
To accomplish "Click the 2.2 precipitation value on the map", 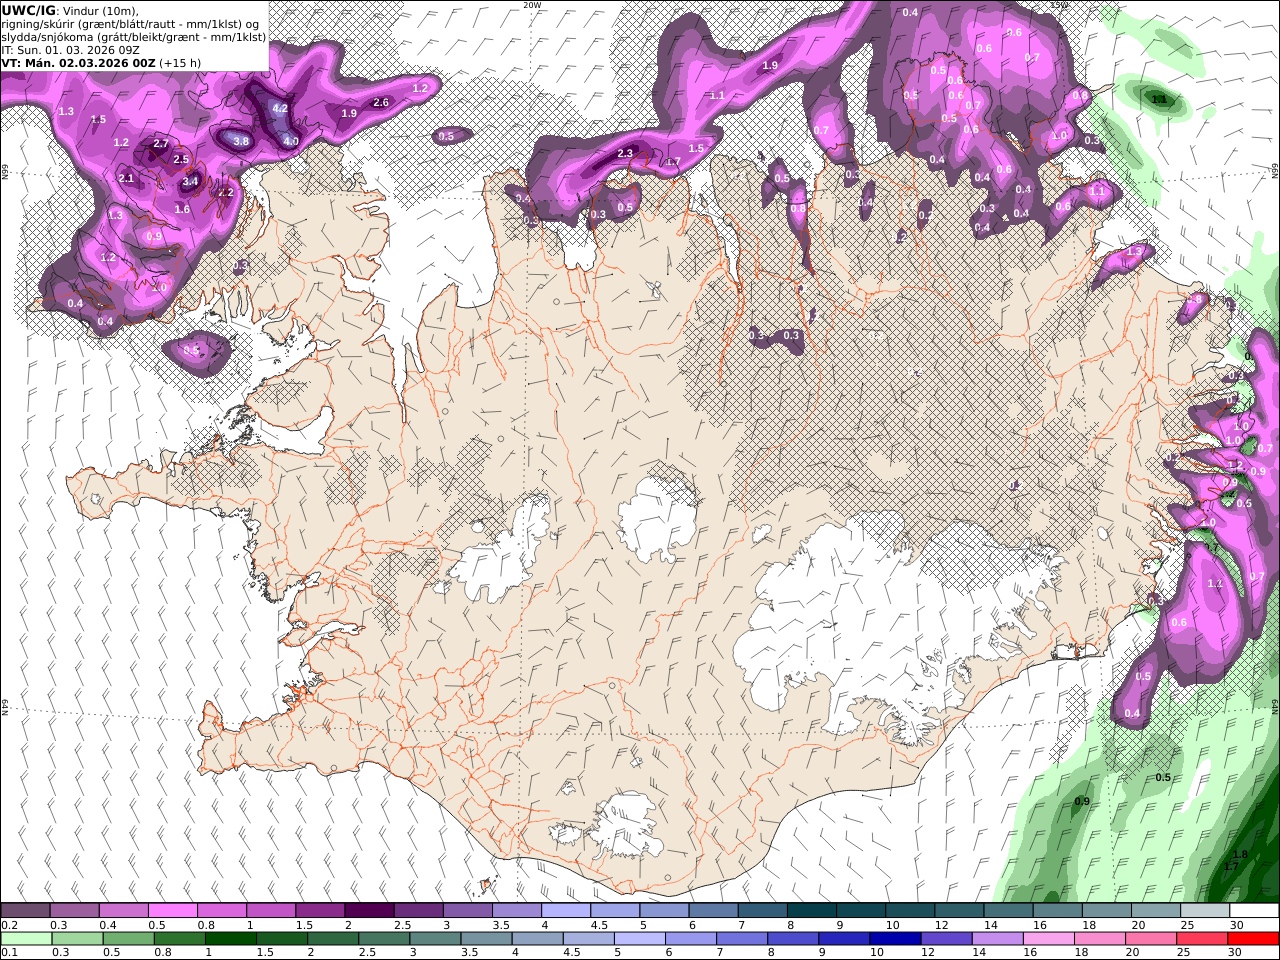I will [226, 193].
